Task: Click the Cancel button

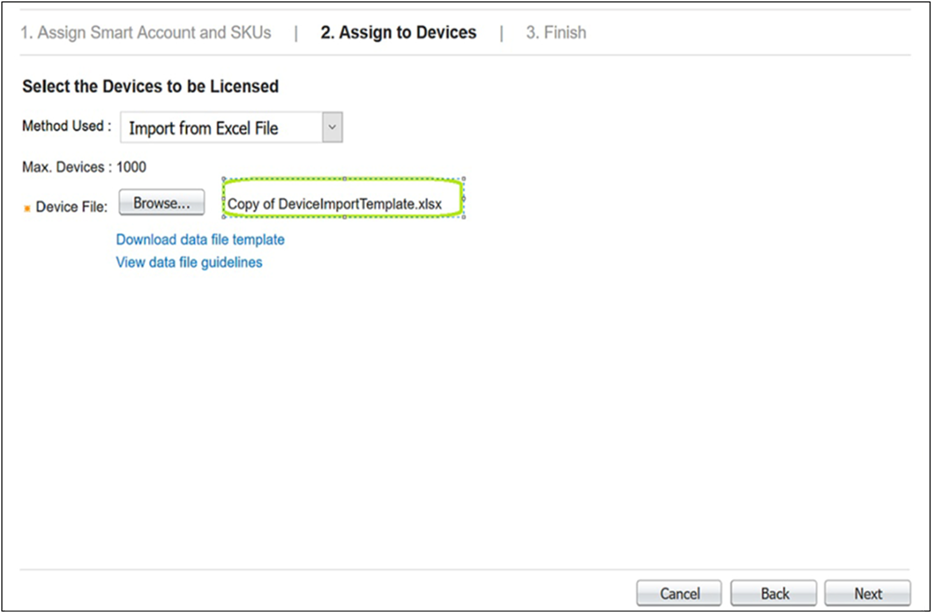Action: 679,593
